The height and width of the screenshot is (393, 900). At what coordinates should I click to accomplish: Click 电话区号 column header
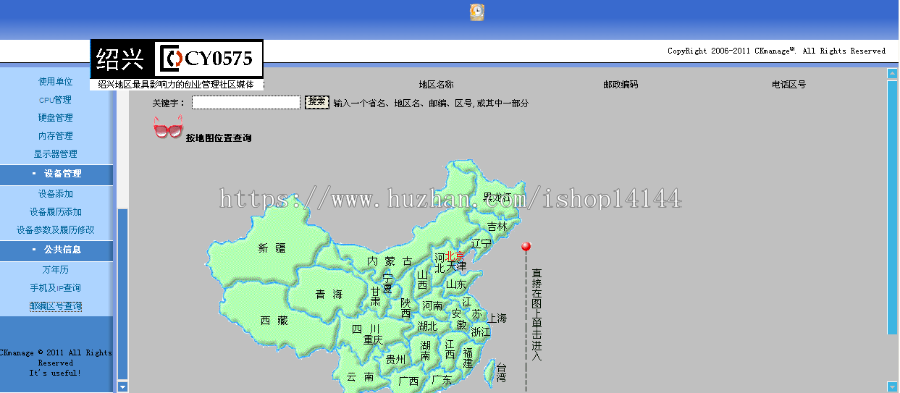[789, 84]
